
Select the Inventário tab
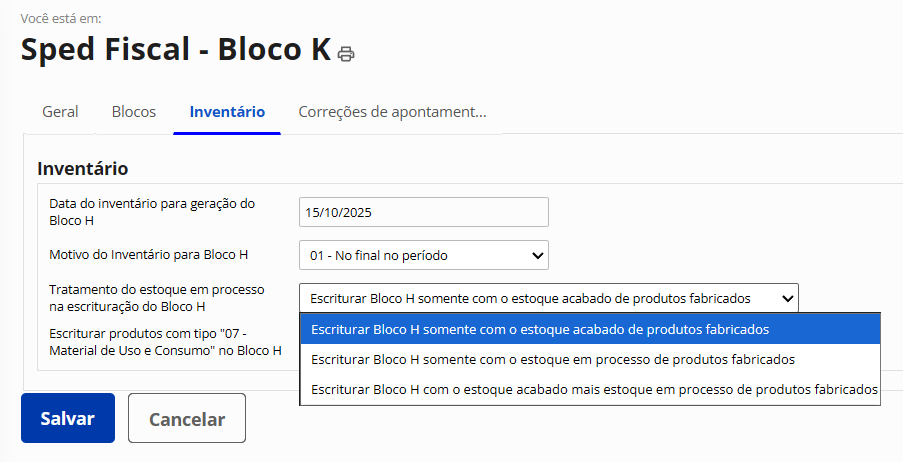coord(227,112)
